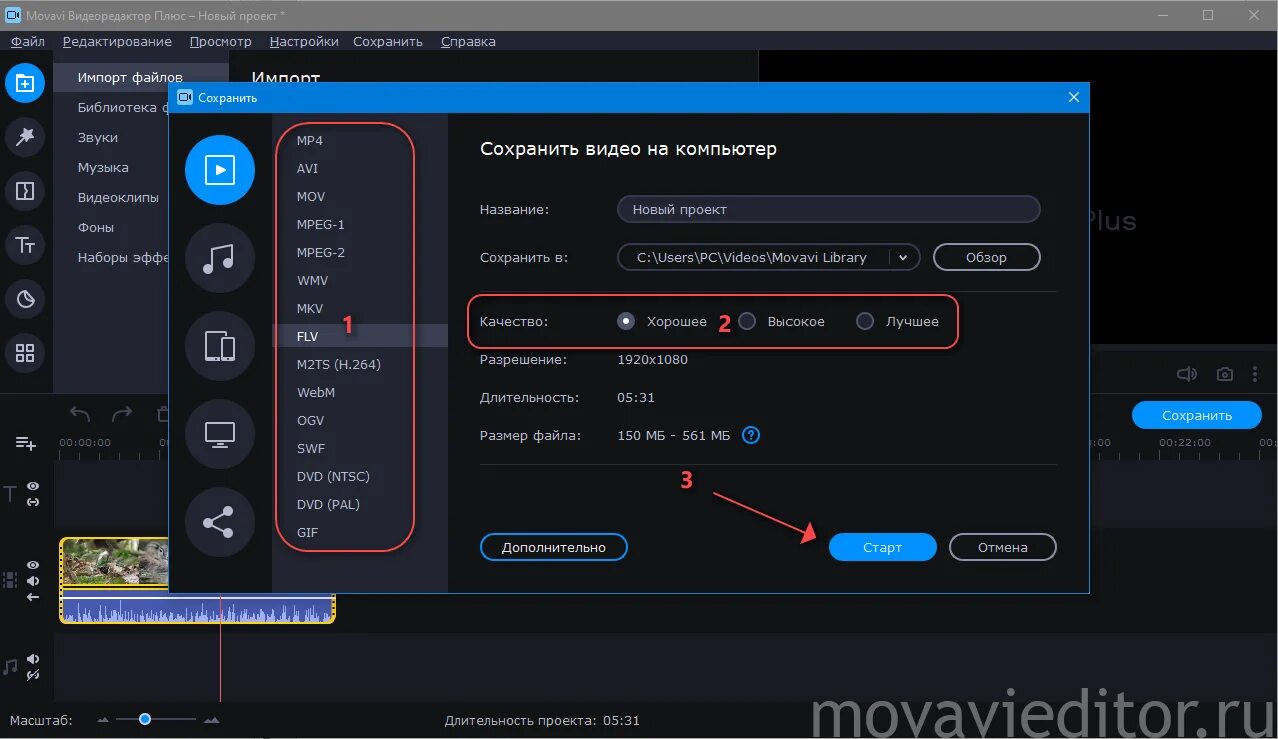Screen dimensions: 1278x739
Task: Select the audio waveform of the clip
Action: pyautogui.click(x=197, y=608)
